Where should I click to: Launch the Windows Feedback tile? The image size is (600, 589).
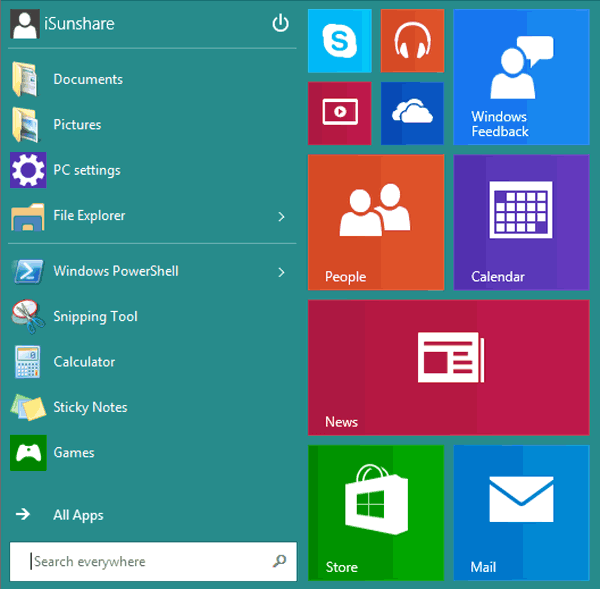pos(521,77)
